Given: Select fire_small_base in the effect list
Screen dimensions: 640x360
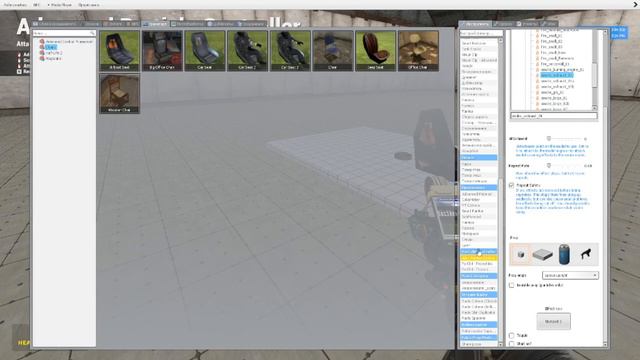Looking at the screenshot, I should 553,53.
